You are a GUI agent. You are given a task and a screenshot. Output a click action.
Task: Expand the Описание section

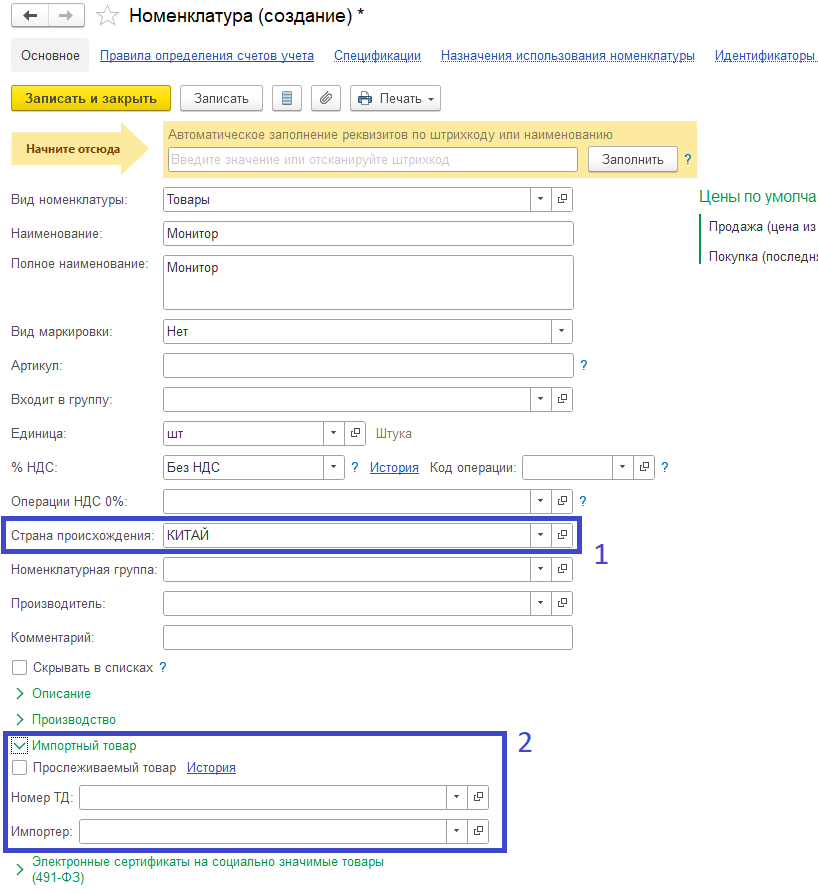point(20,693)
